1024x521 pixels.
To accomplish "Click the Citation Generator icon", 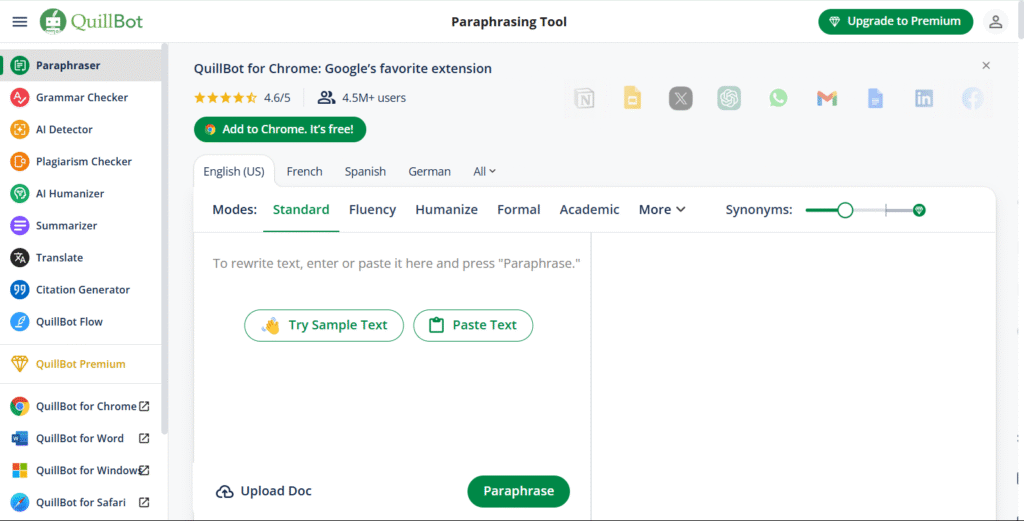I will pyautogui.click(x=20, y=289).
